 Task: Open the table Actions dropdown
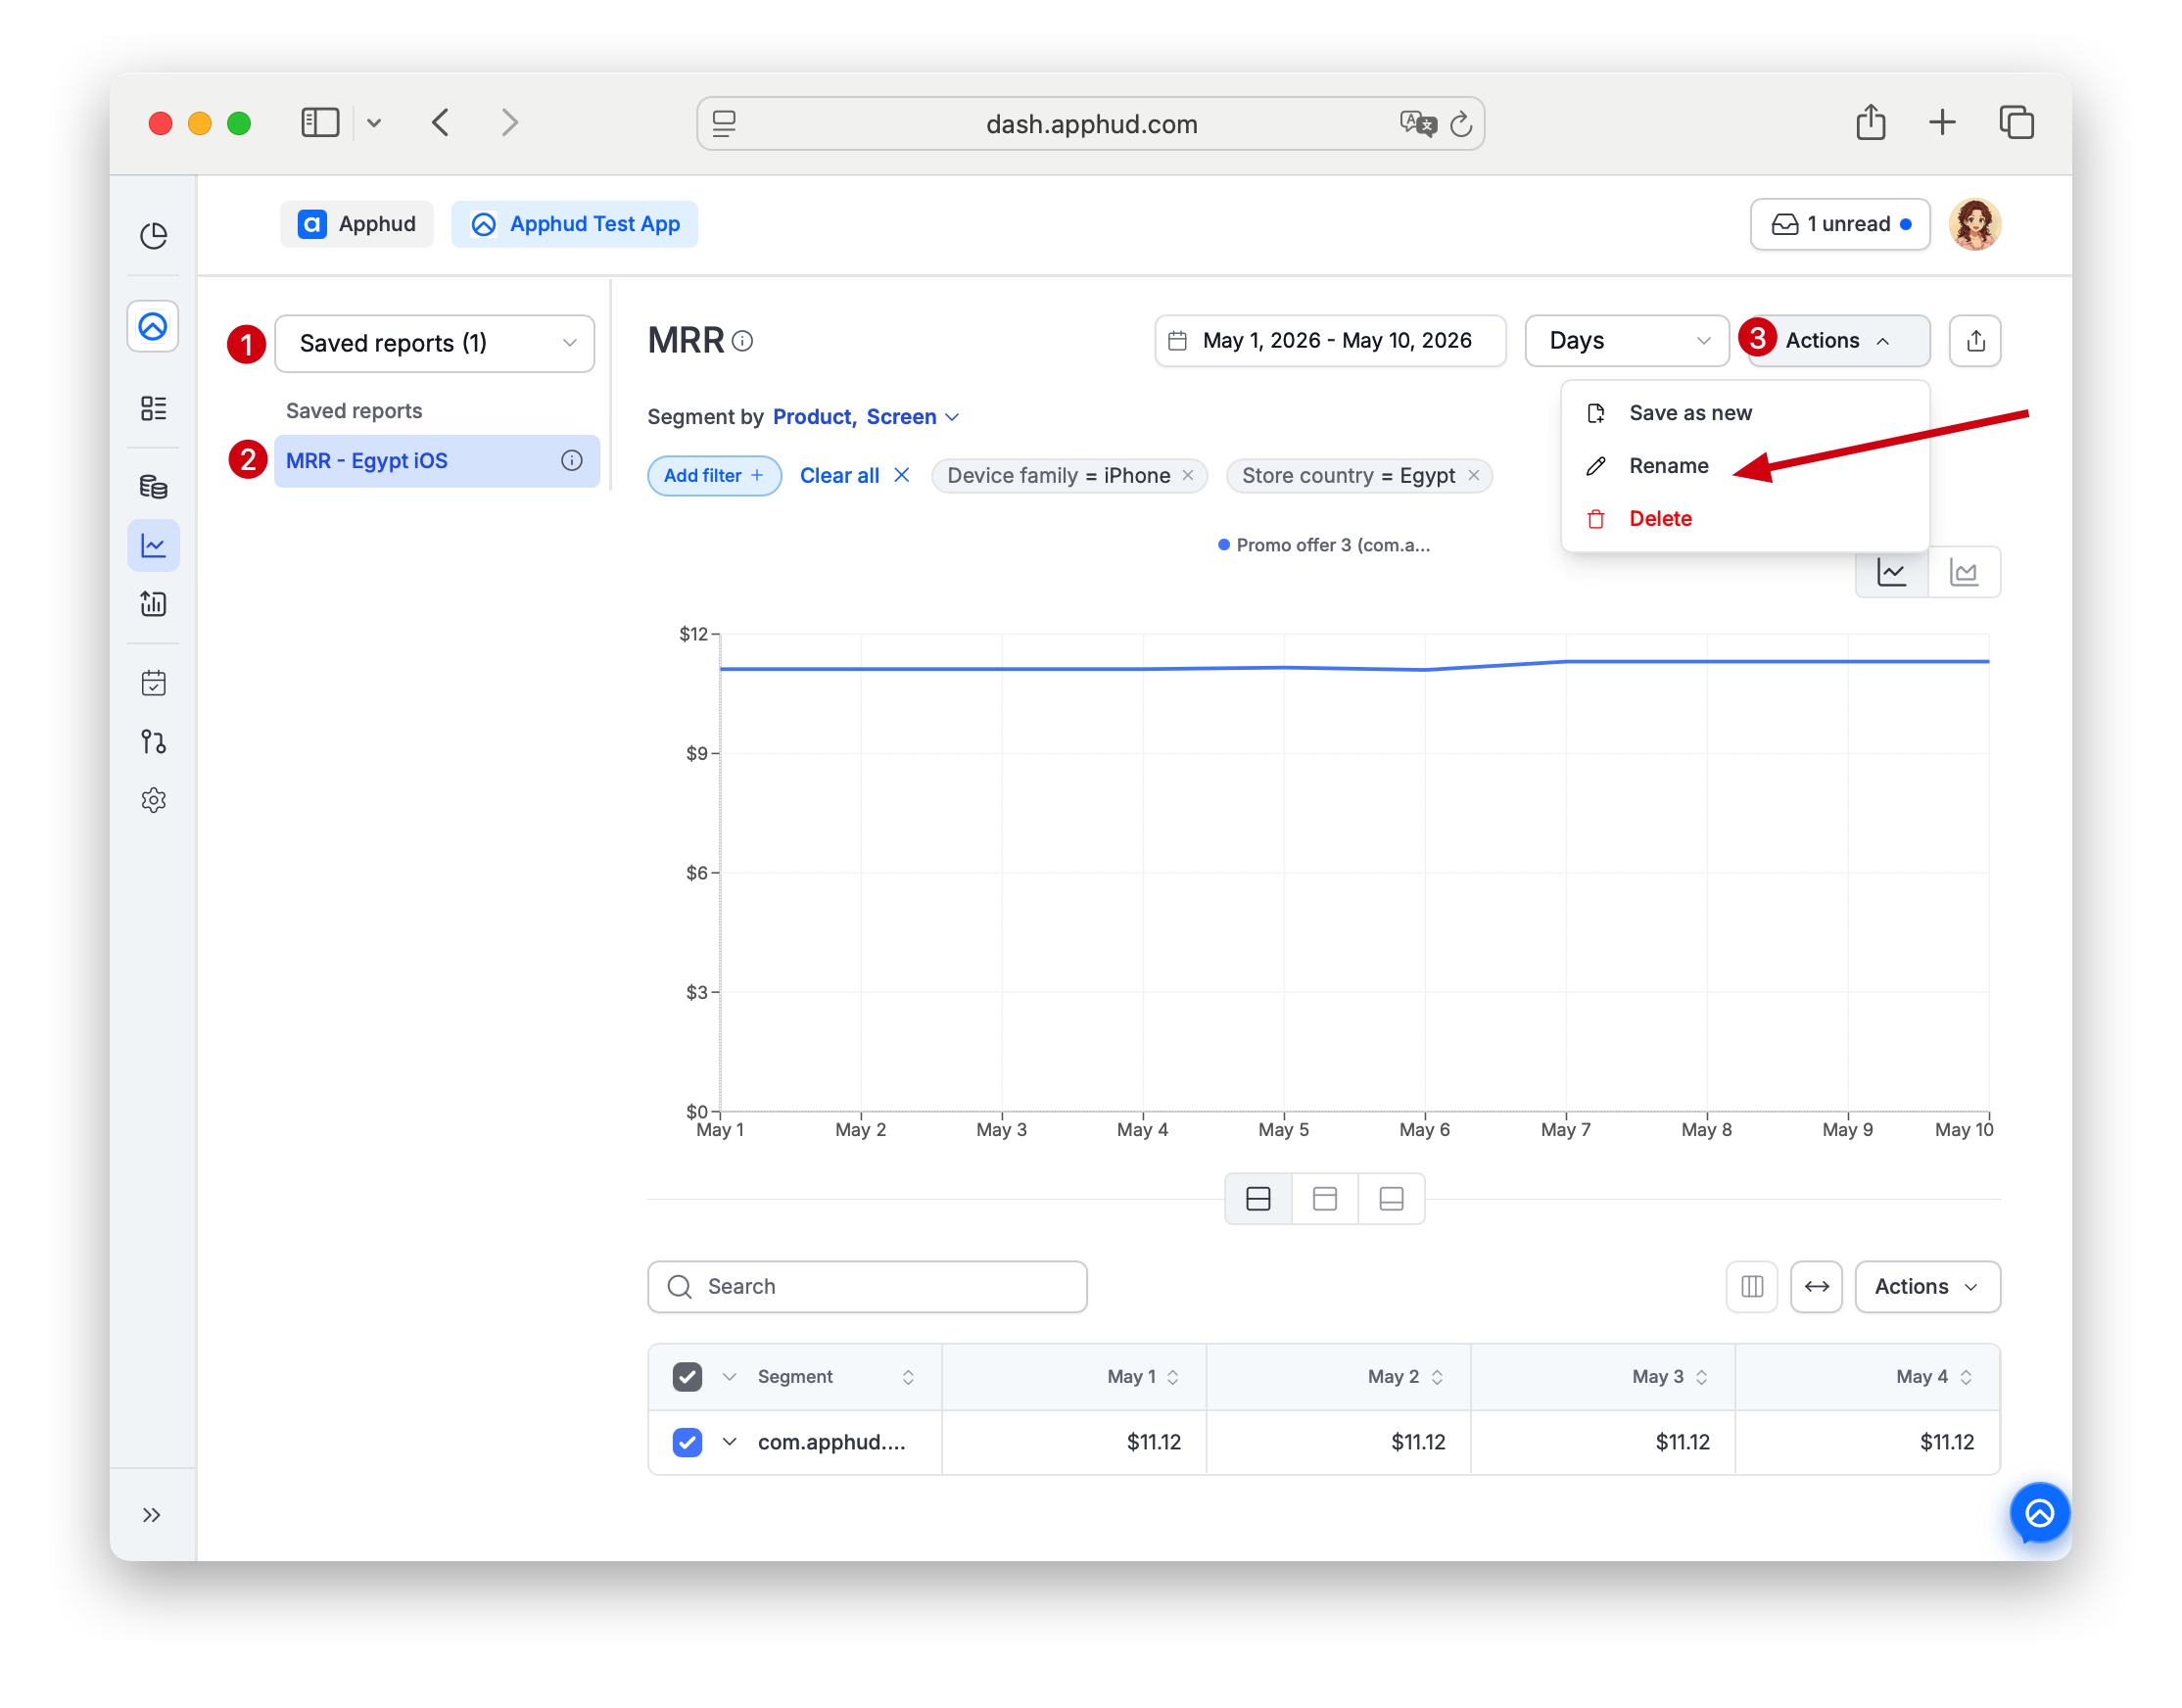(1927, 1286)
